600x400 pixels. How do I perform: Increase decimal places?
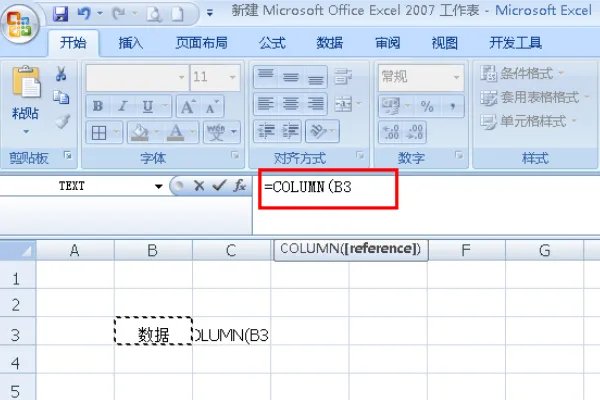pos(390,132)
